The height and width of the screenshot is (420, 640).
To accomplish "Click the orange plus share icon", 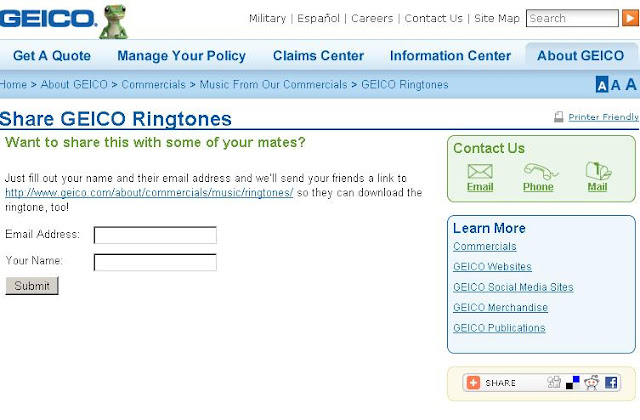I will (473, 383).
